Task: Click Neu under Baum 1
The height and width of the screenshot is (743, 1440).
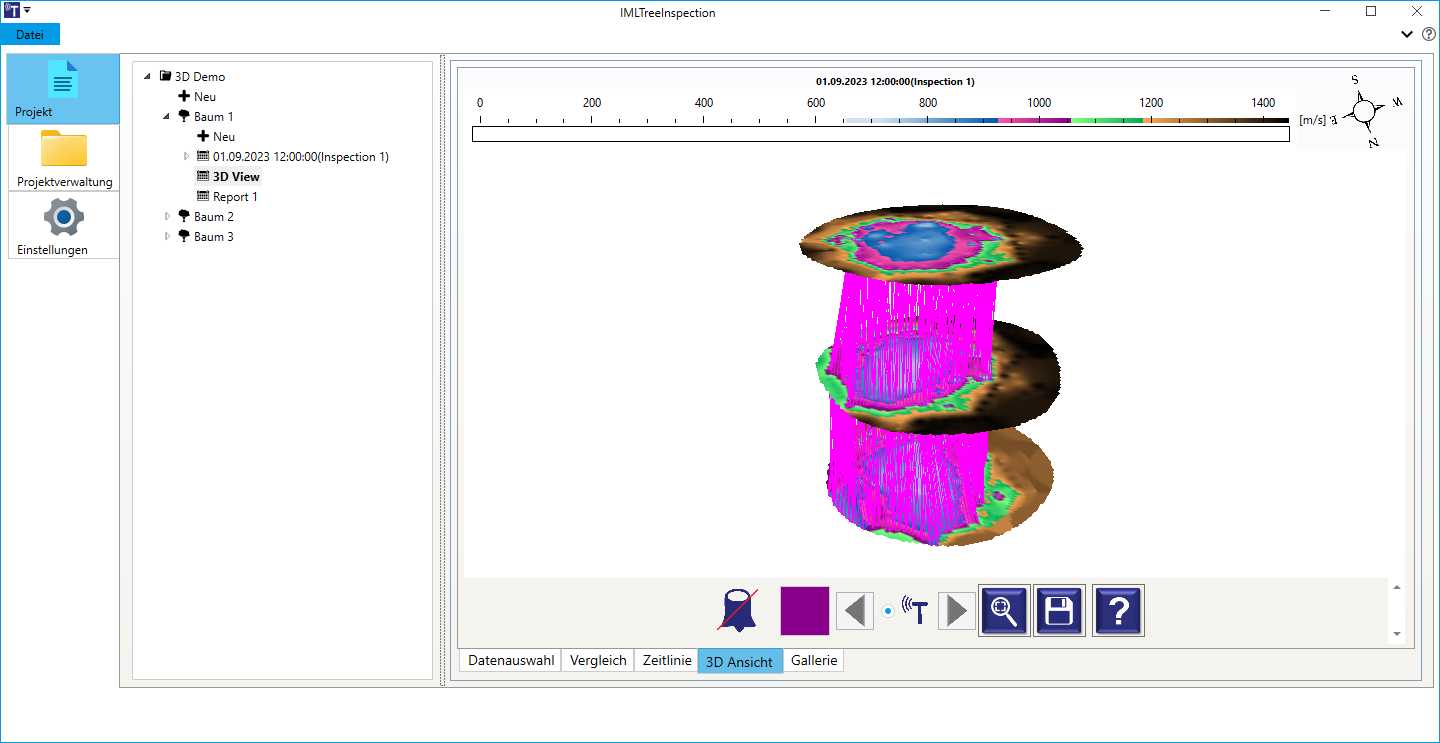Action: click(x=224, y=136)
